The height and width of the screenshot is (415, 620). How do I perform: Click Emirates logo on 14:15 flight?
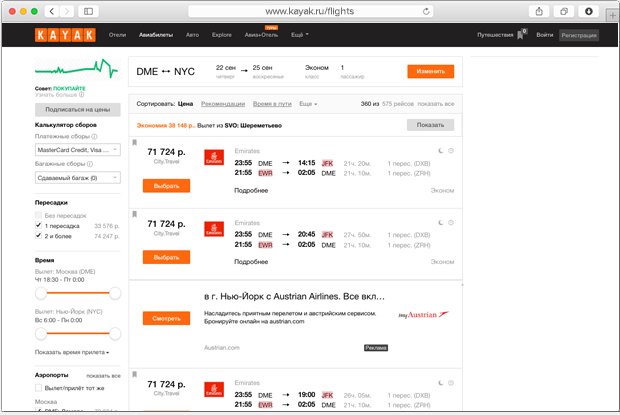214,157
